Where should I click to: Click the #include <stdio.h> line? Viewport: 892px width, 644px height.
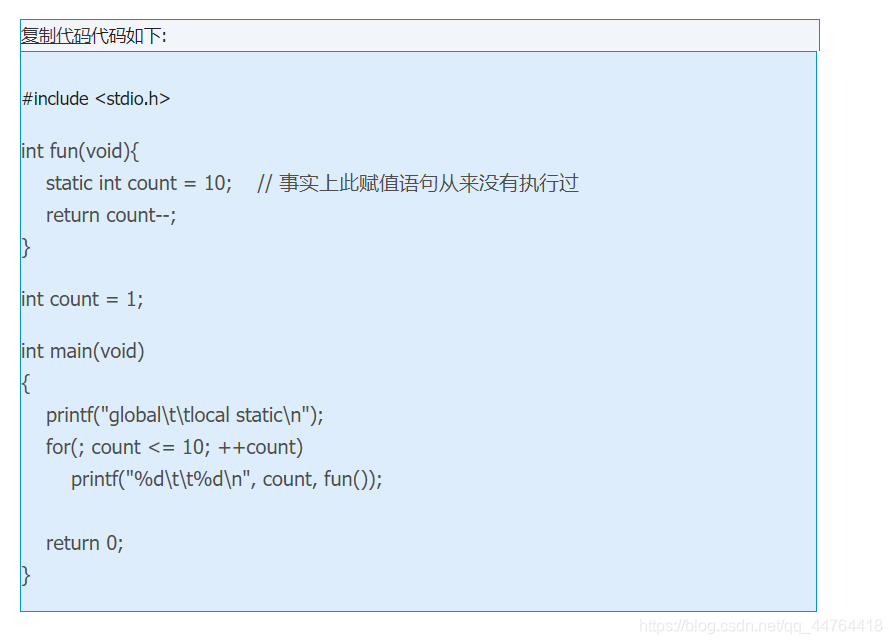(95, 99)
